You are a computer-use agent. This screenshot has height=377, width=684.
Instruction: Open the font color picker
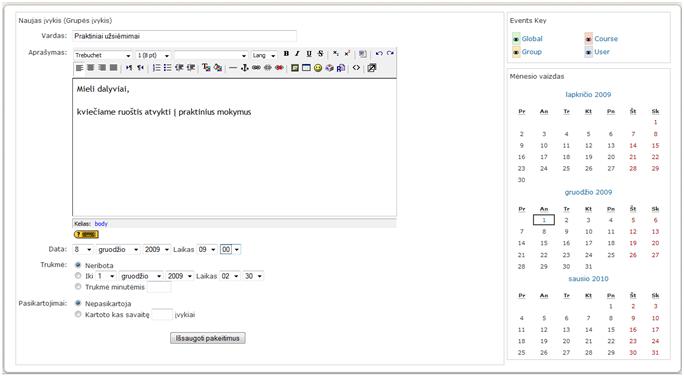coord(206,68)
